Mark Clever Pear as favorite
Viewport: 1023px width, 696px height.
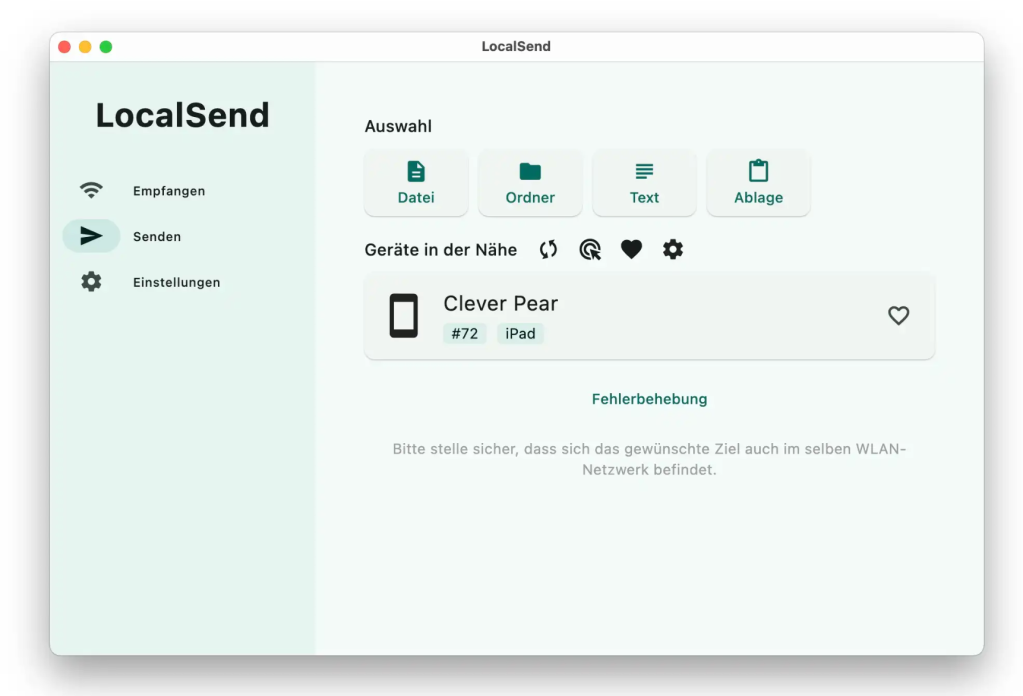(x=898, y=315)
